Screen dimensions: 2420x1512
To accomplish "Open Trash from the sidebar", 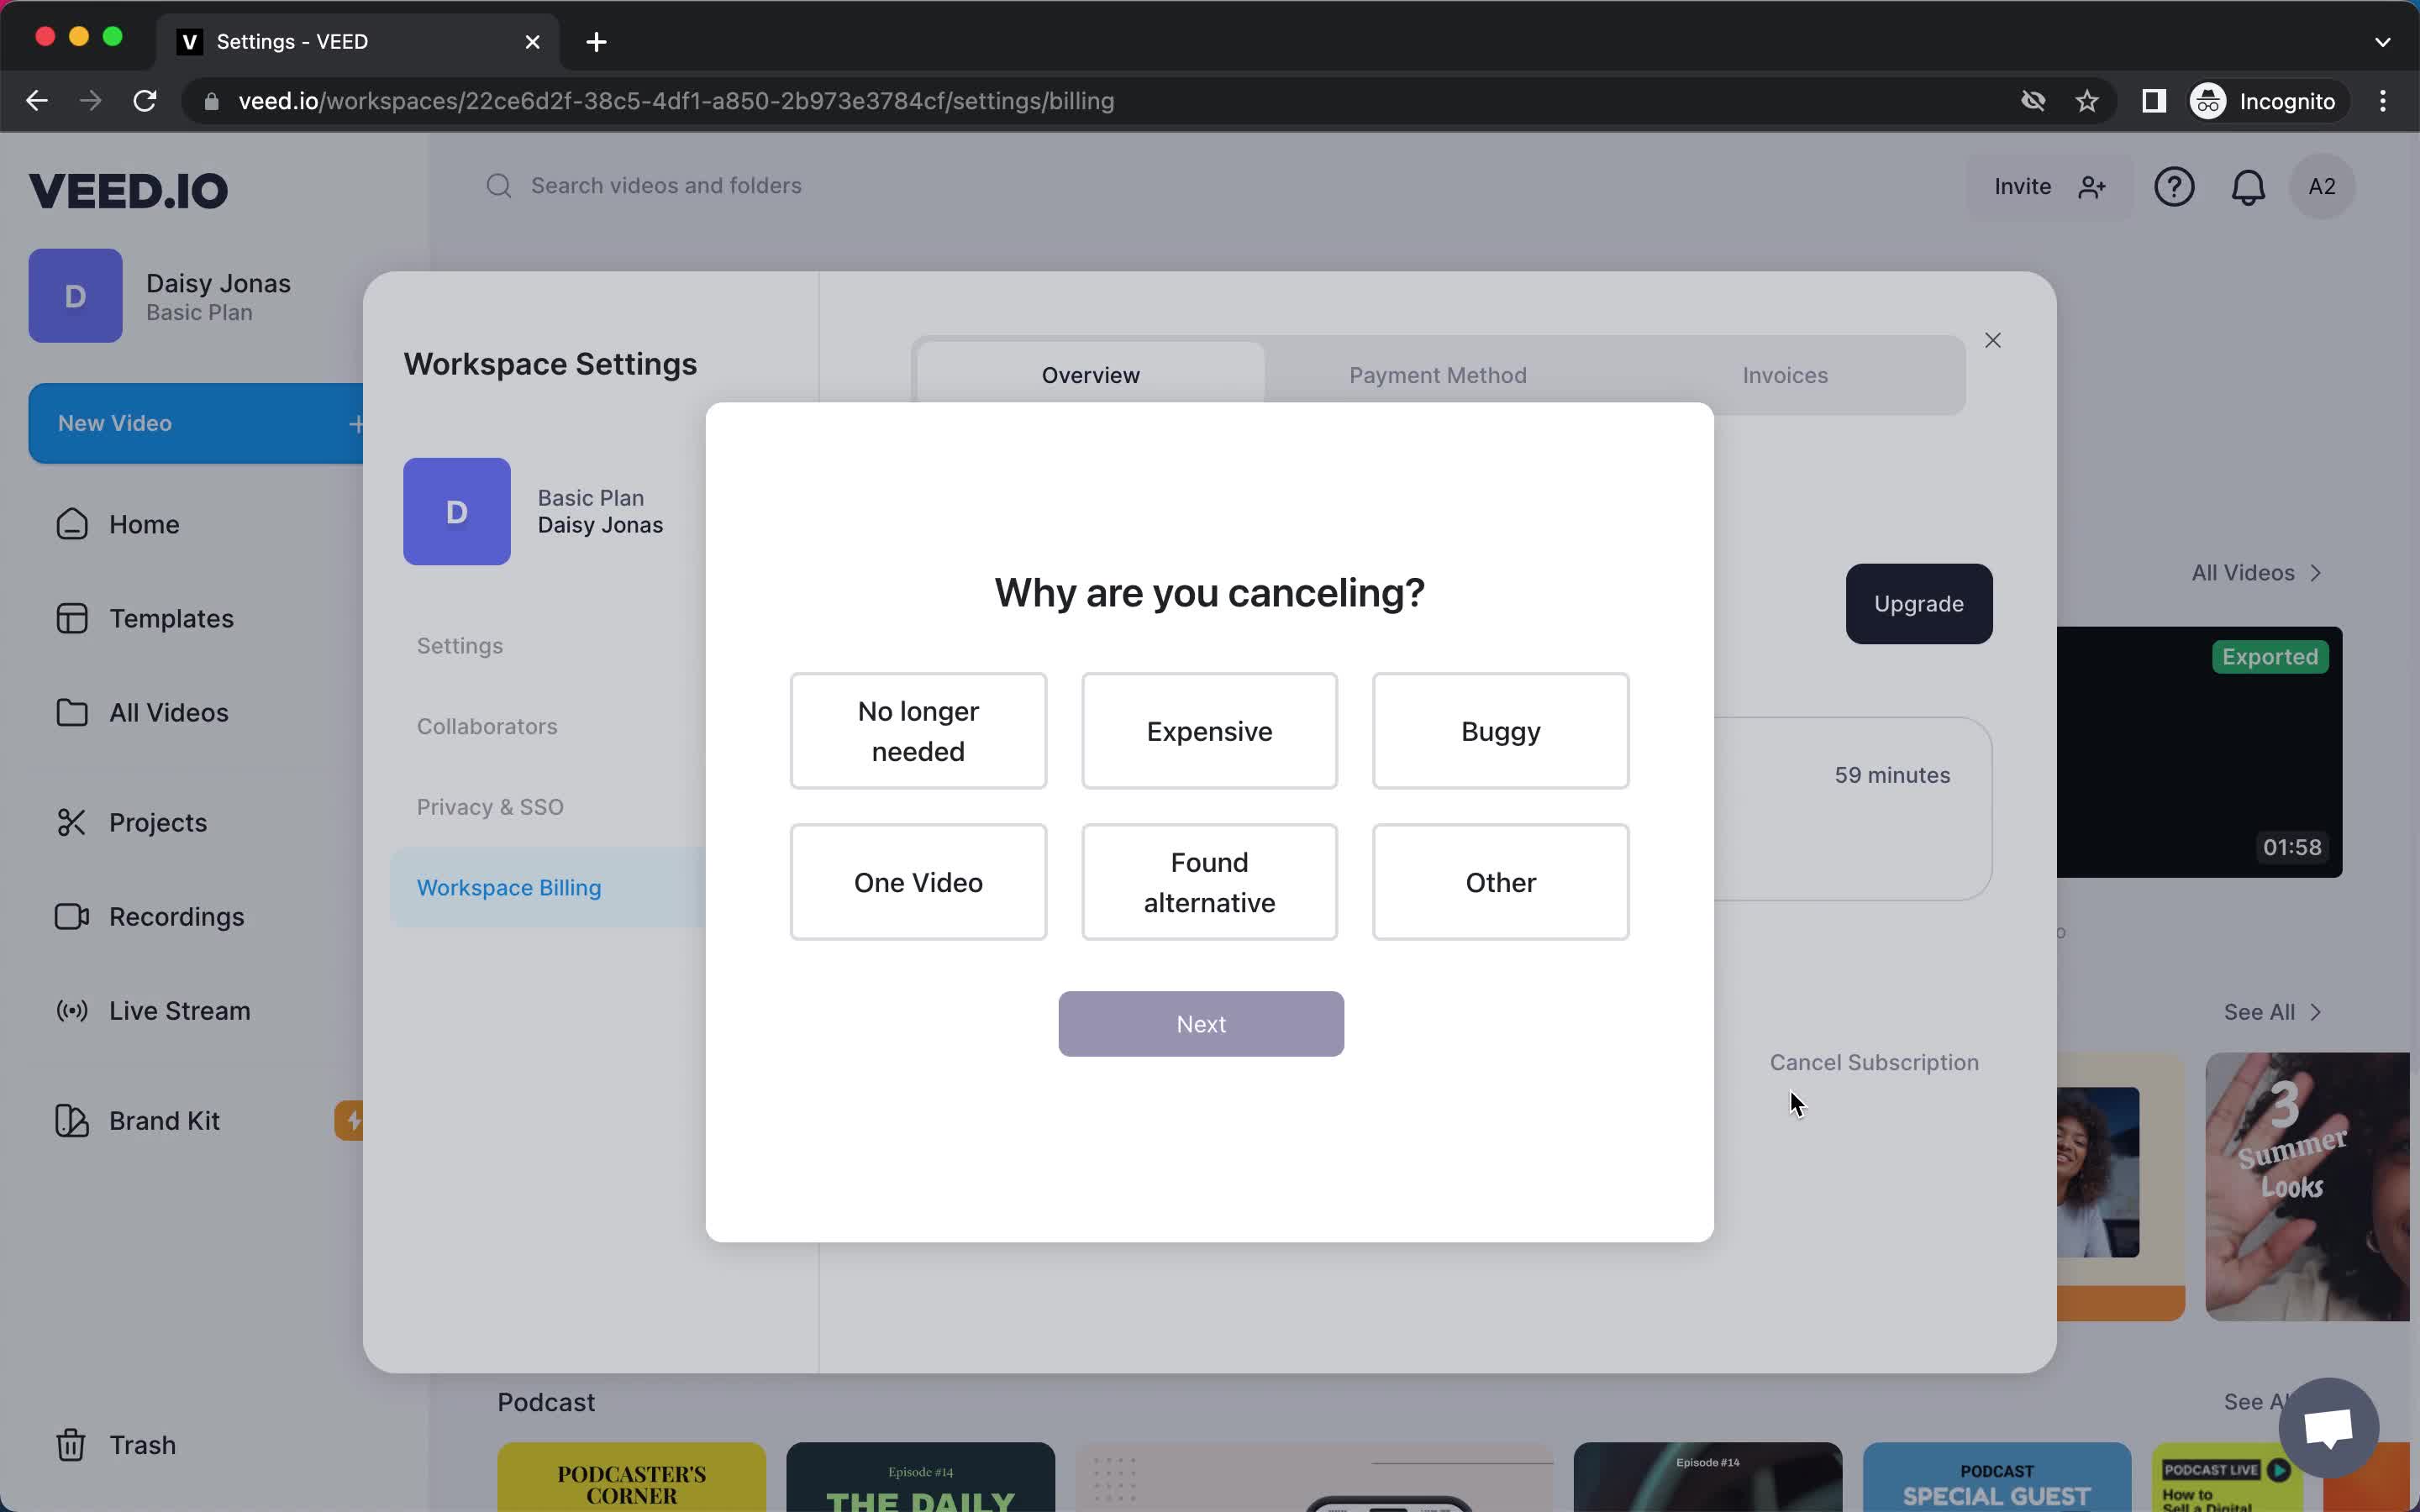I will click(116, 1445).
